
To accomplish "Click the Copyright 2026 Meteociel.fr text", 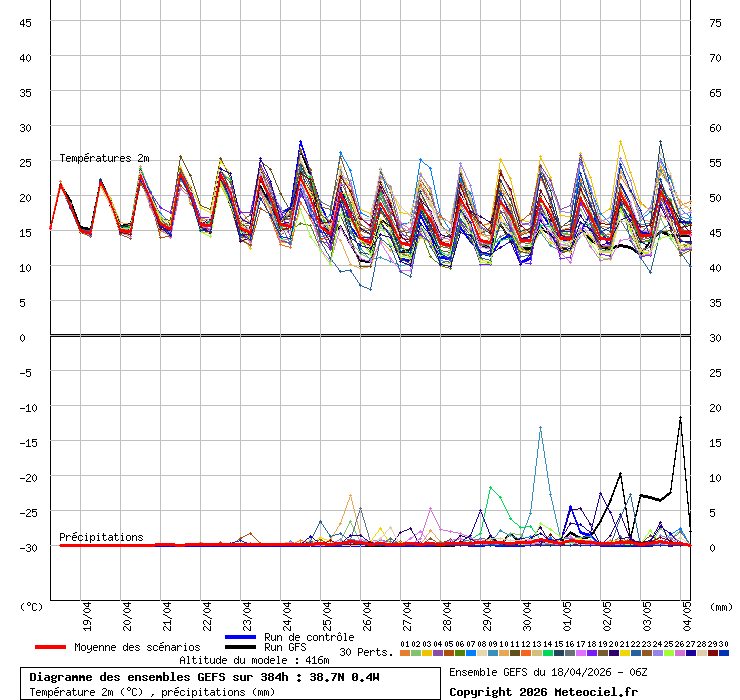I will pyautogui.click(x=543, y=691).
